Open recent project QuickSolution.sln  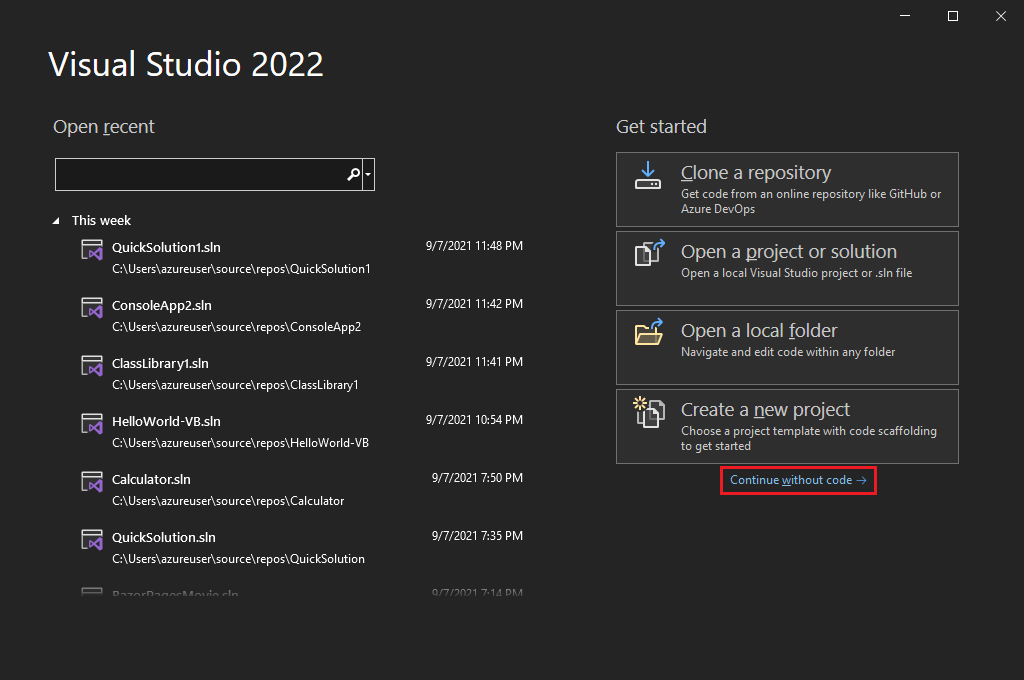pyautogui.click(x=166, y=537)
